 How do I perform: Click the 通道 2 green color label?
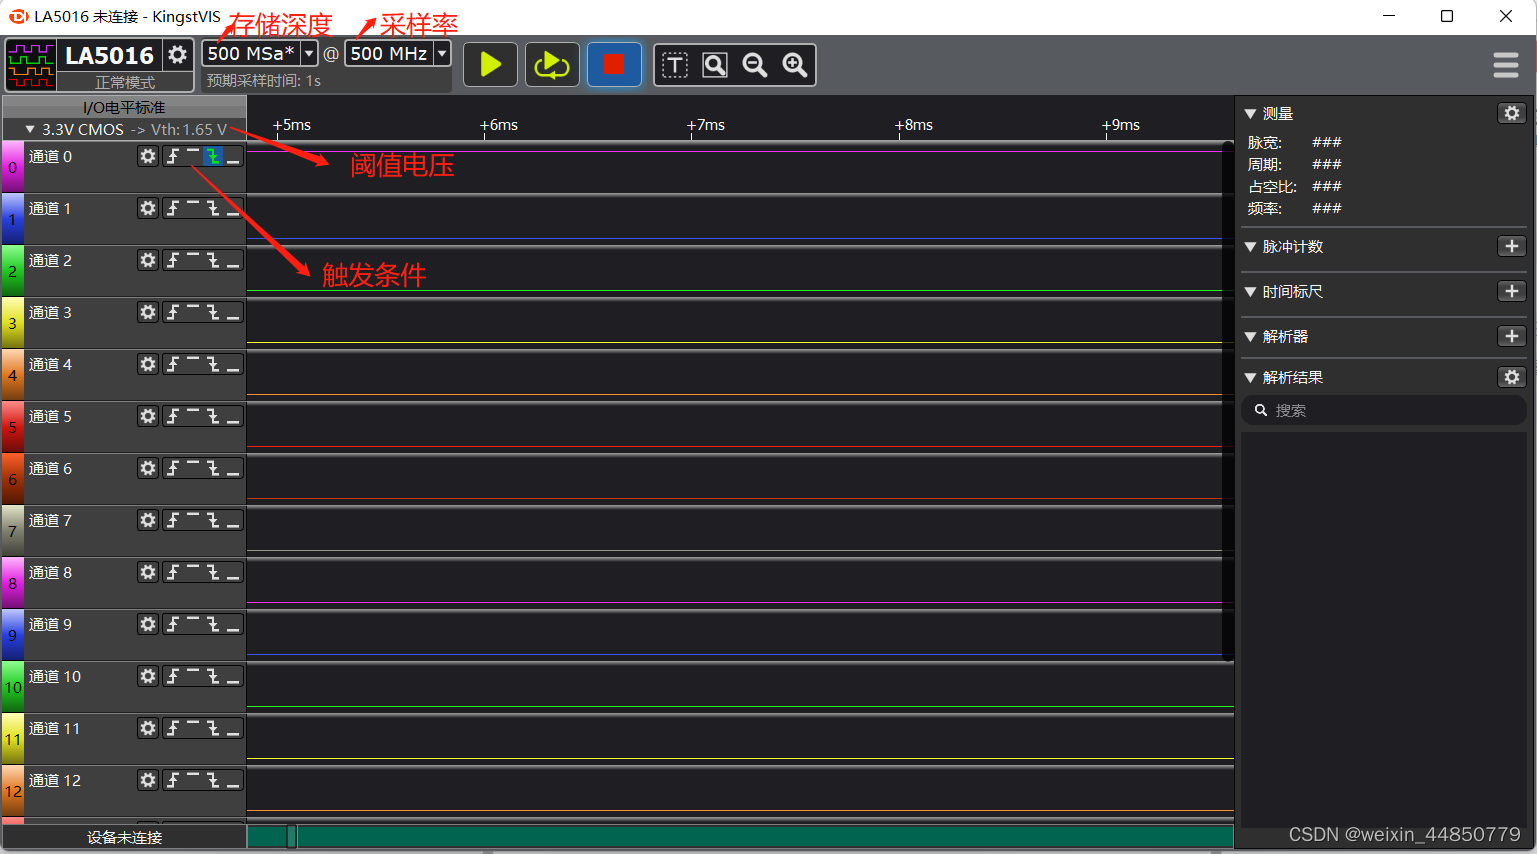pyautogui.click(x=13, y=271)
